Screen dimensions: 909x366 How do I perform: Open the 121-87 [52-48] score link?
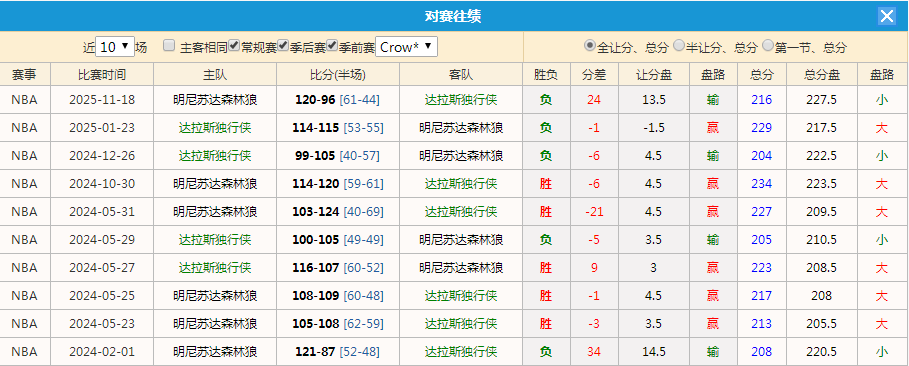pyautogui.click(x=337, y=351)
